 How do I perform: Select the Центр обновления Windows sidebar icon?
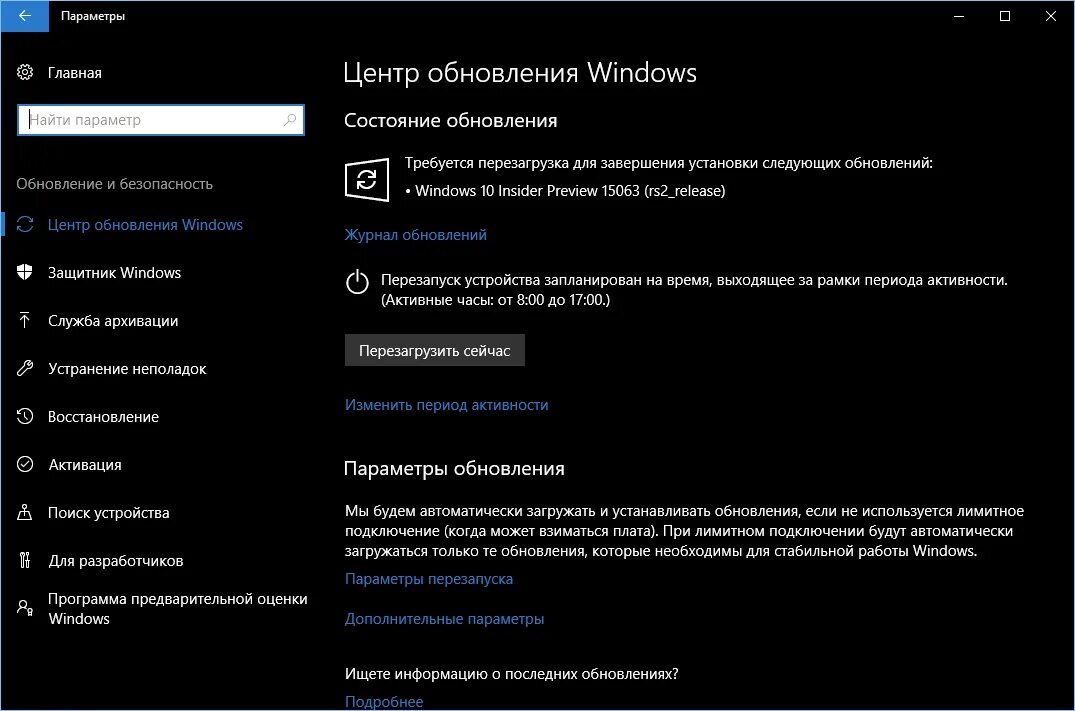coord(26,224)
